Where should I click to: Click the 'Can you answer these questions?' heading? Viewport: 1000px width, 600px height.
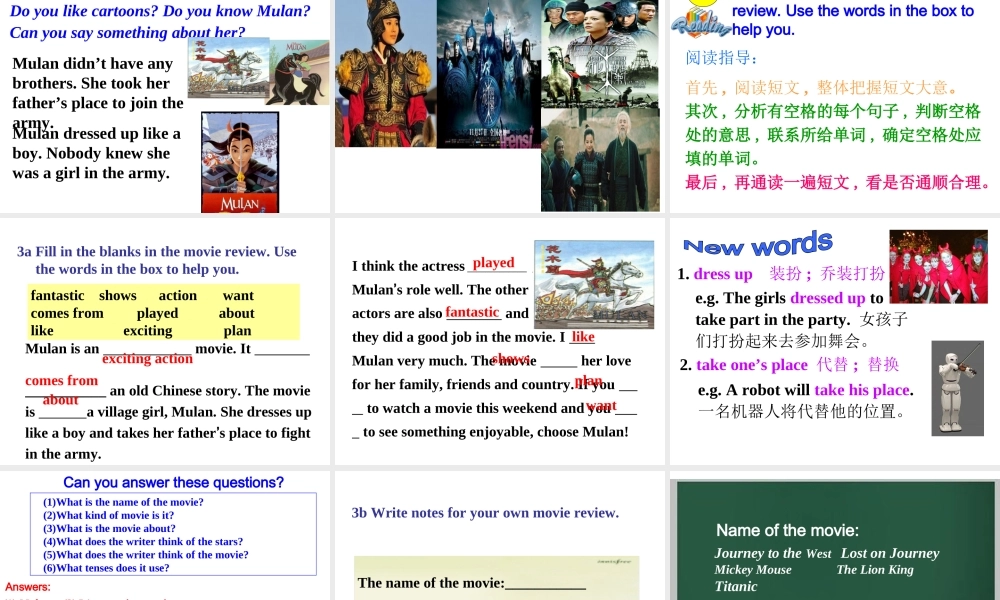click(x=173, y=483)
